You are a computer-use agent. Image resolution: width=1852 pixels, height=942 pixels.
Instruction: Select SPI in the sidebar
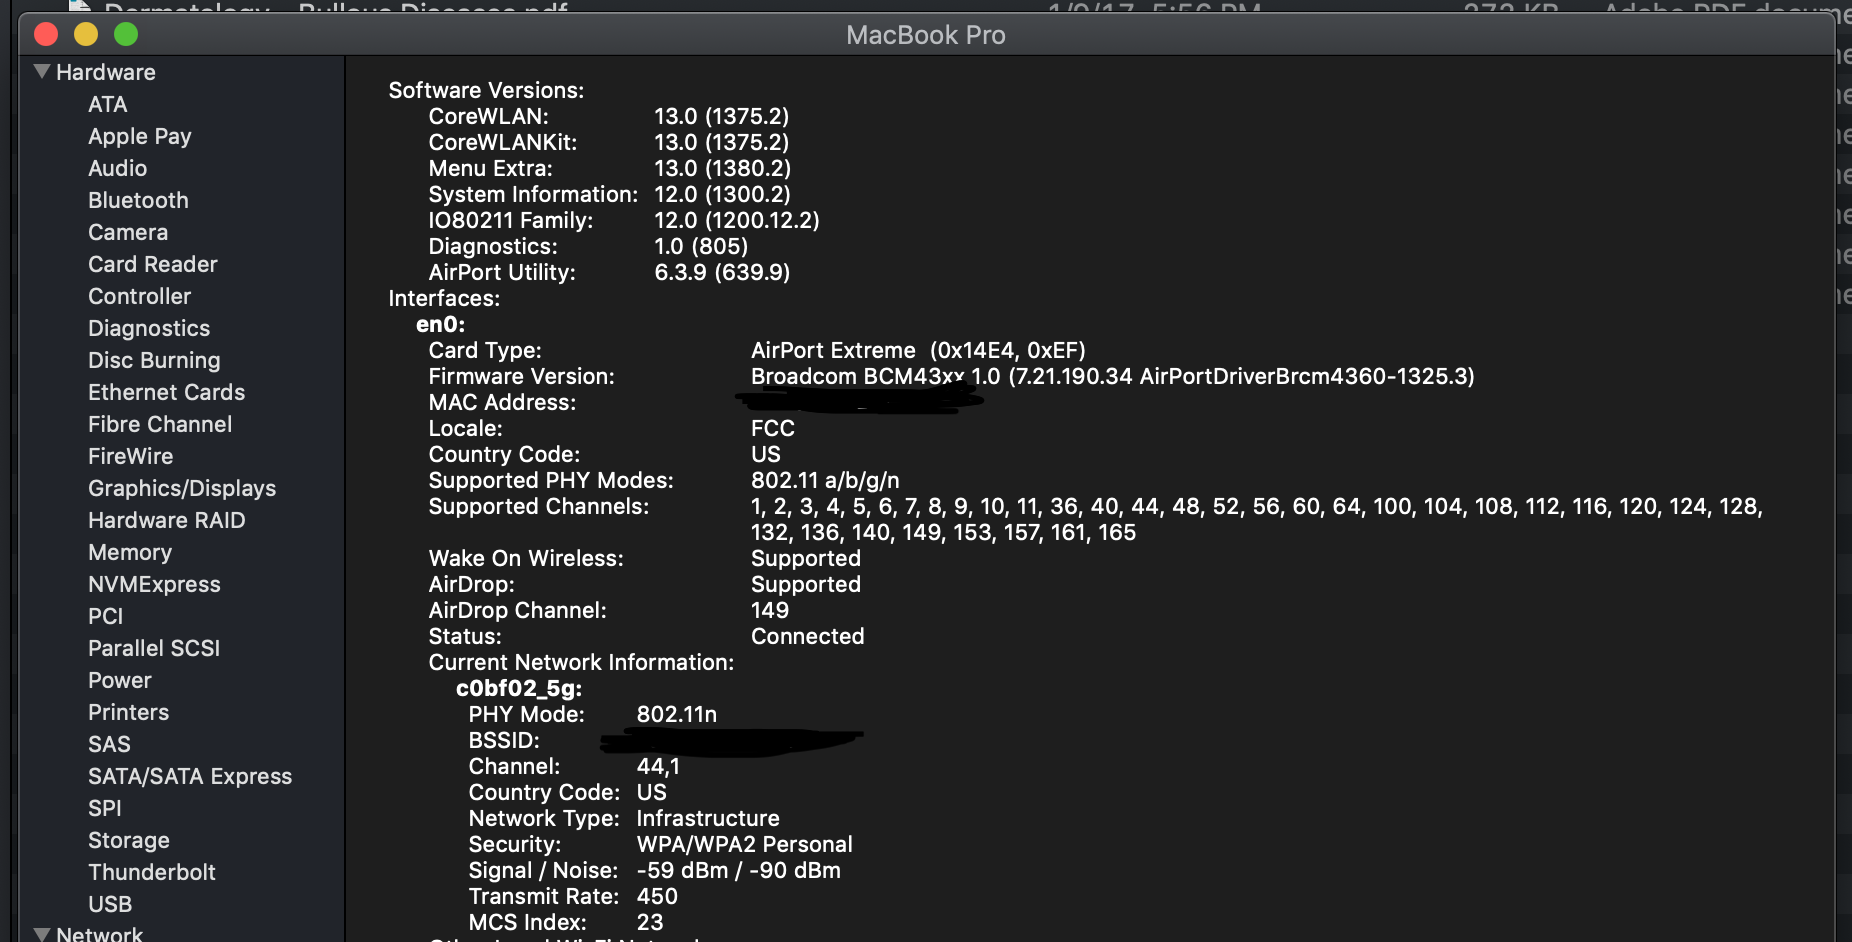(105, 808)
